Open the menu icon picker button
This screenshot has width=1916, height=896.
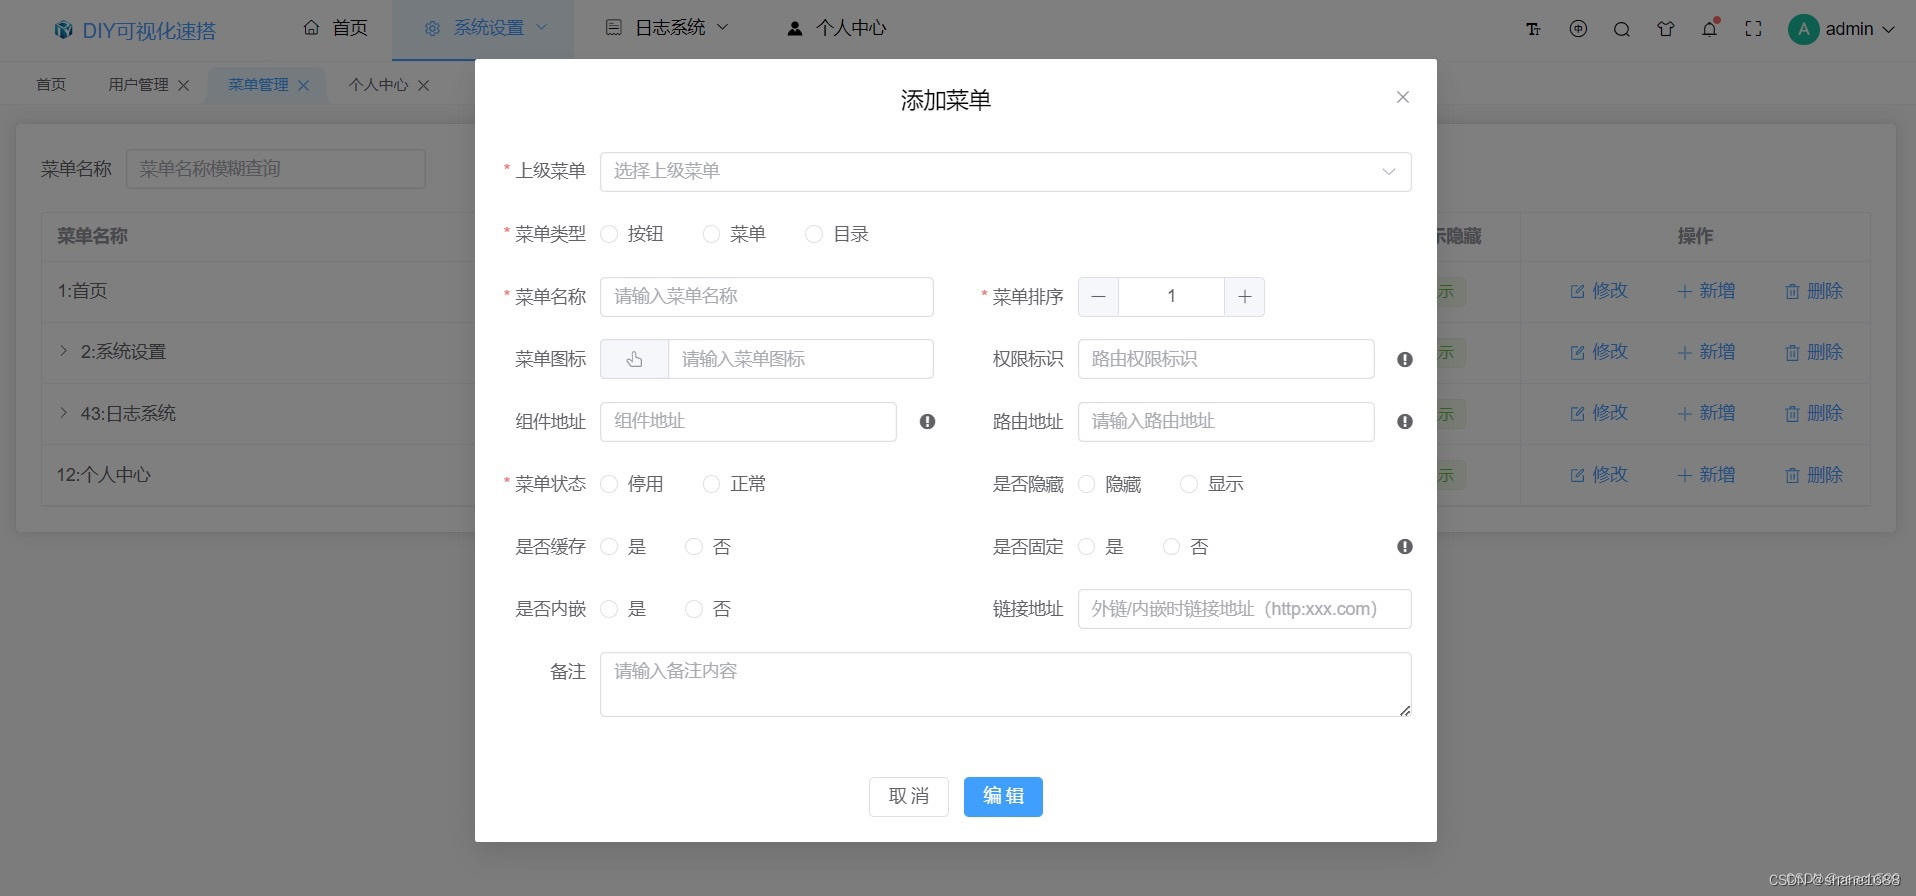(x=634, y=359)
